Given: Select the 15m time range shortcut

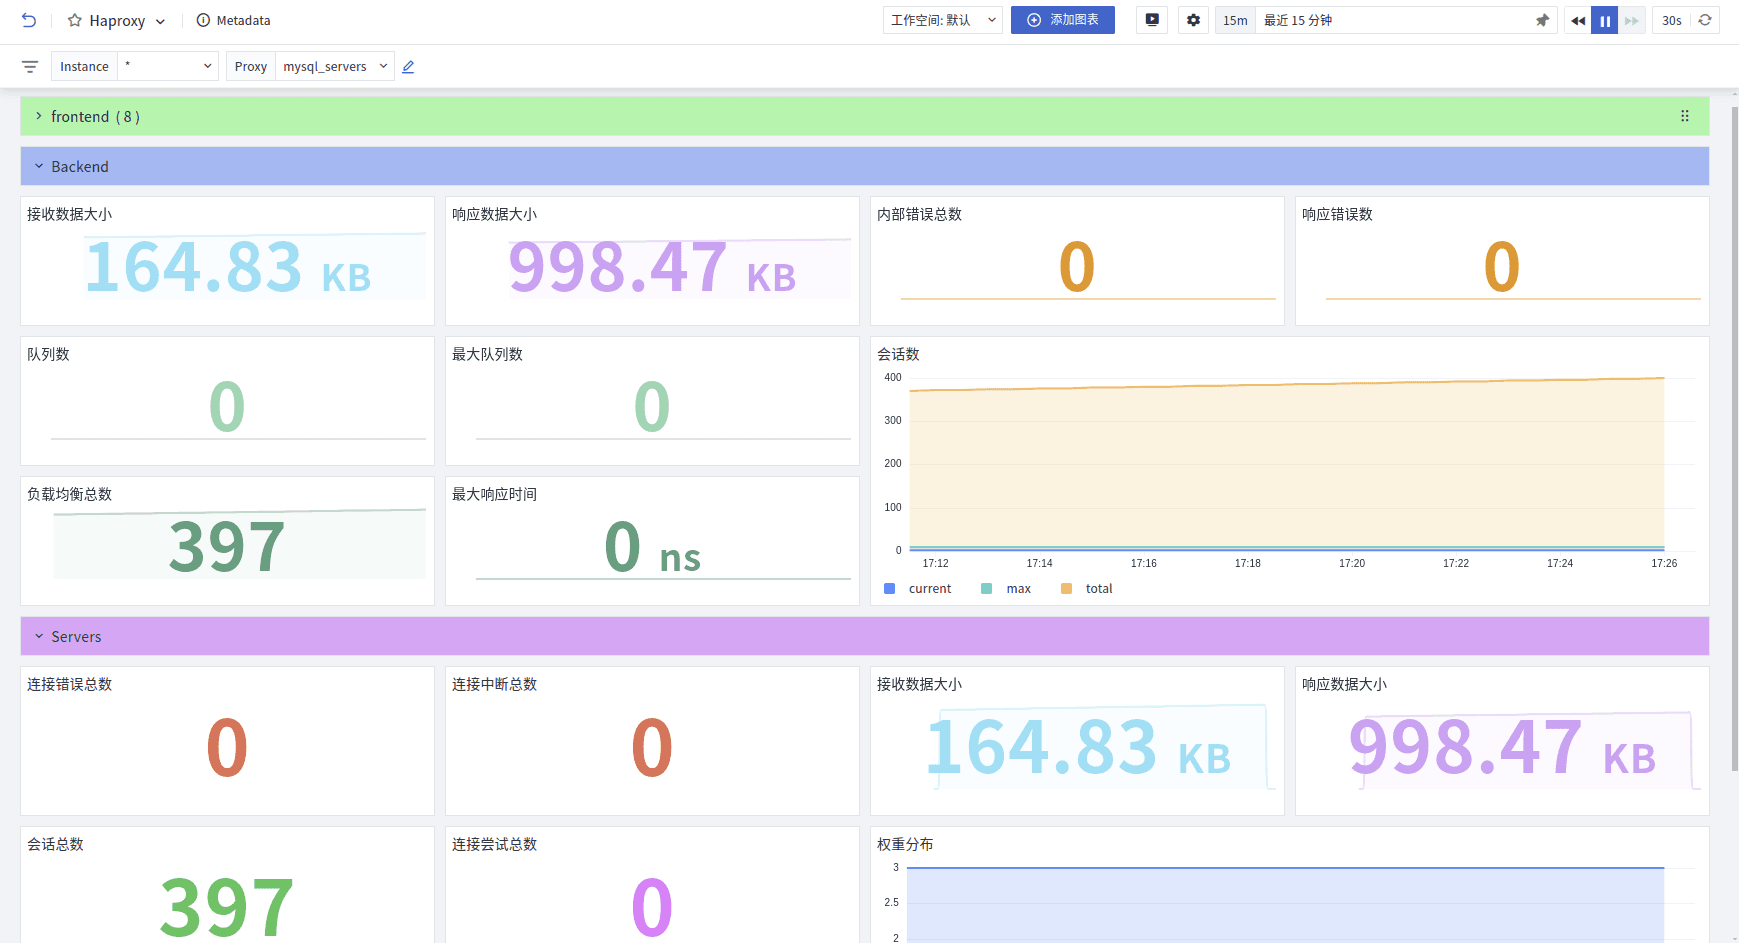Looking at the screenshot, I should pyautogui.click(x=1235, y=20).
